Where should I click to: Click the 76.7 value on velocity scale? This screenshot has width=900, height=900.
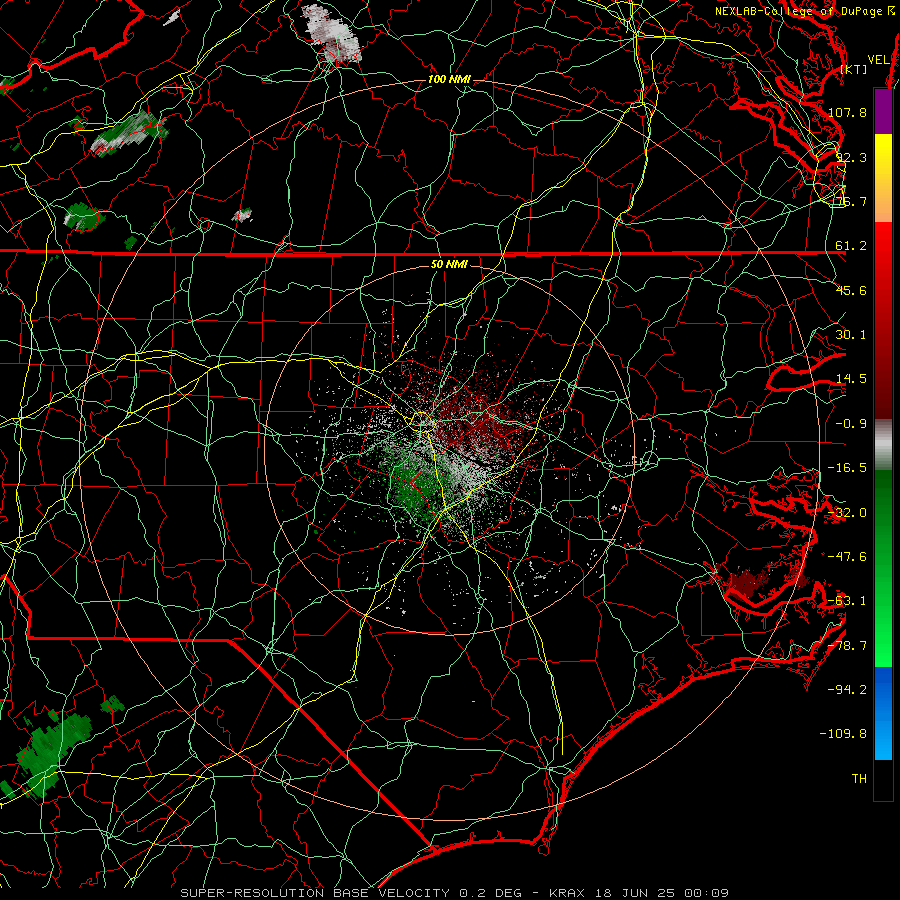point(851,201)
